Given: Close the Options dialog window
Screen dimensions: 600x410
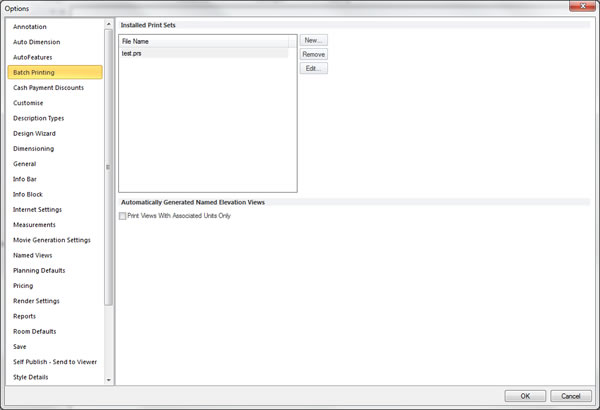Looking at the screenshot, I should tap(578, 7).
